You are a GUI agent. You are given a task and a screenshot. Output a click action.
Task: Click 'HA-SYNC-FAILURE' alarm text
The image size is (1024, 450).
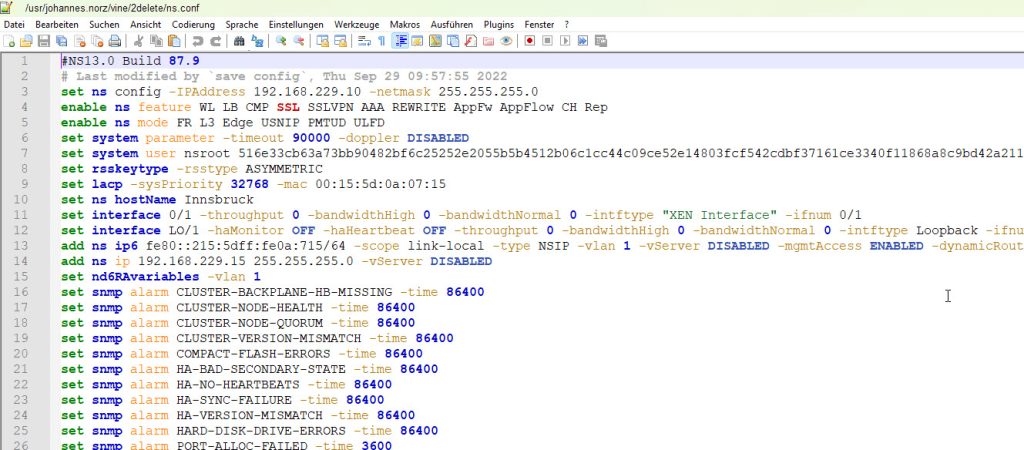tap(234, 400)
